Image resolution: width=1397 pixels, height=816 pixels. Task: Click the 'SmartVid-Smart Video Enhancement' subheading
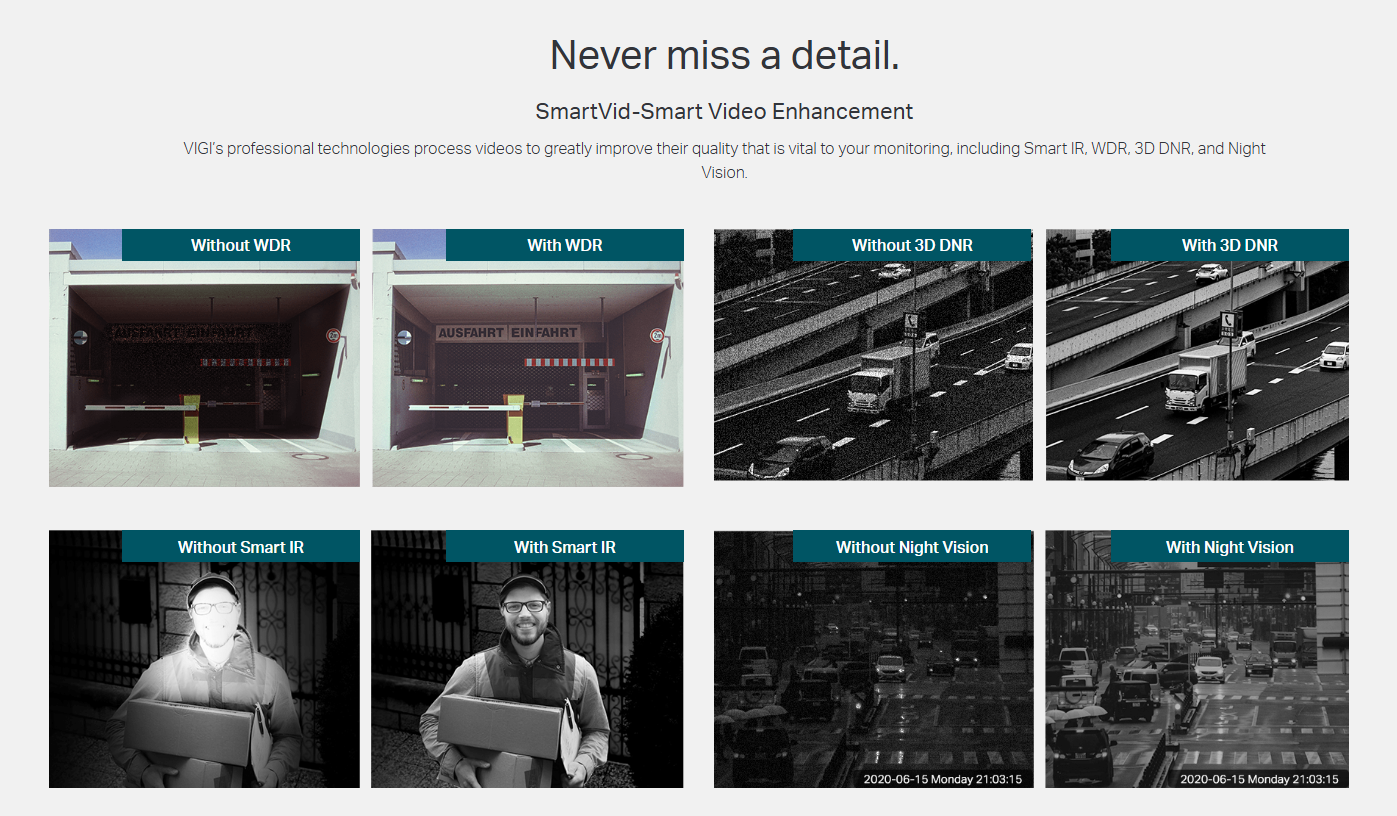point(724,111)
